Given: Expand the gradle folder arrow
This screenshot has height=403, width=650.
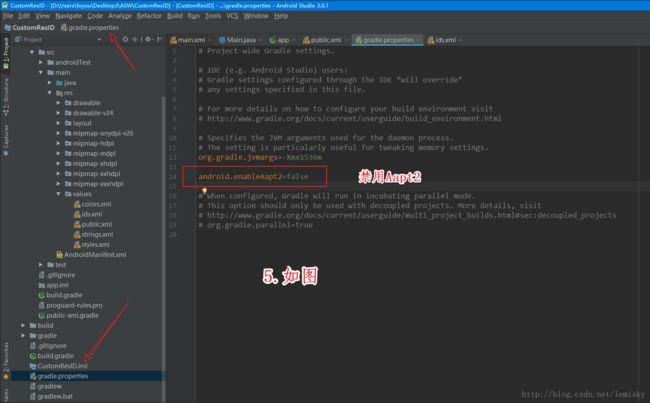Looking at the screenshot, I should (x=23, y=335).
